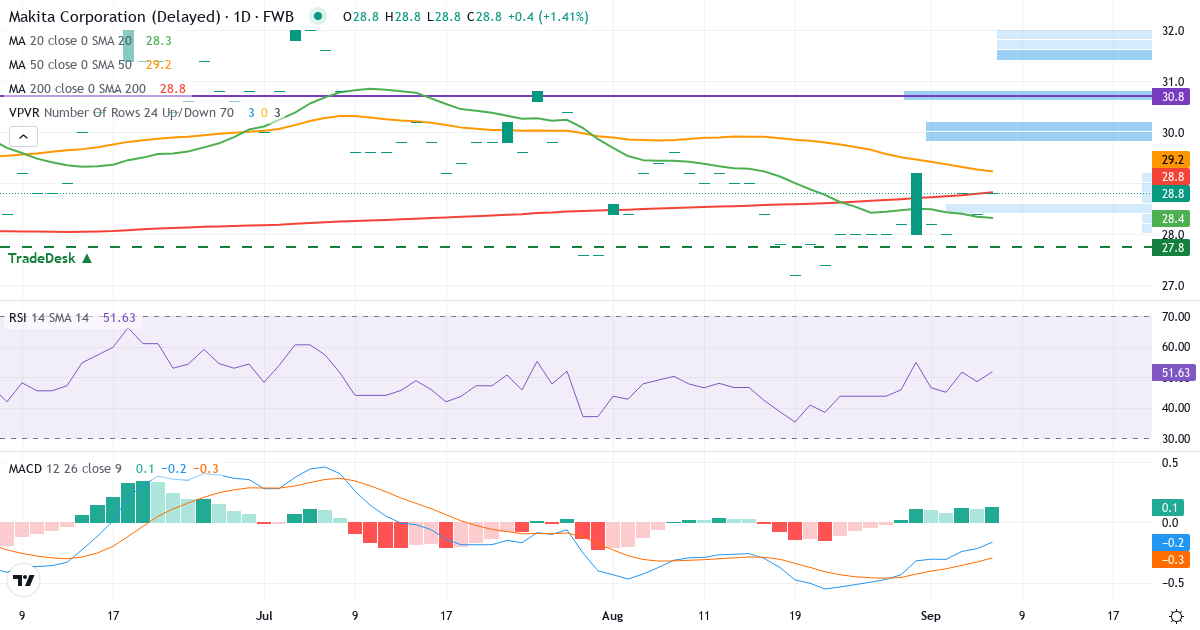This screenshot has width=1200, height=630.
Task: Click the Aug date axis label
Action: pos(613,616)
